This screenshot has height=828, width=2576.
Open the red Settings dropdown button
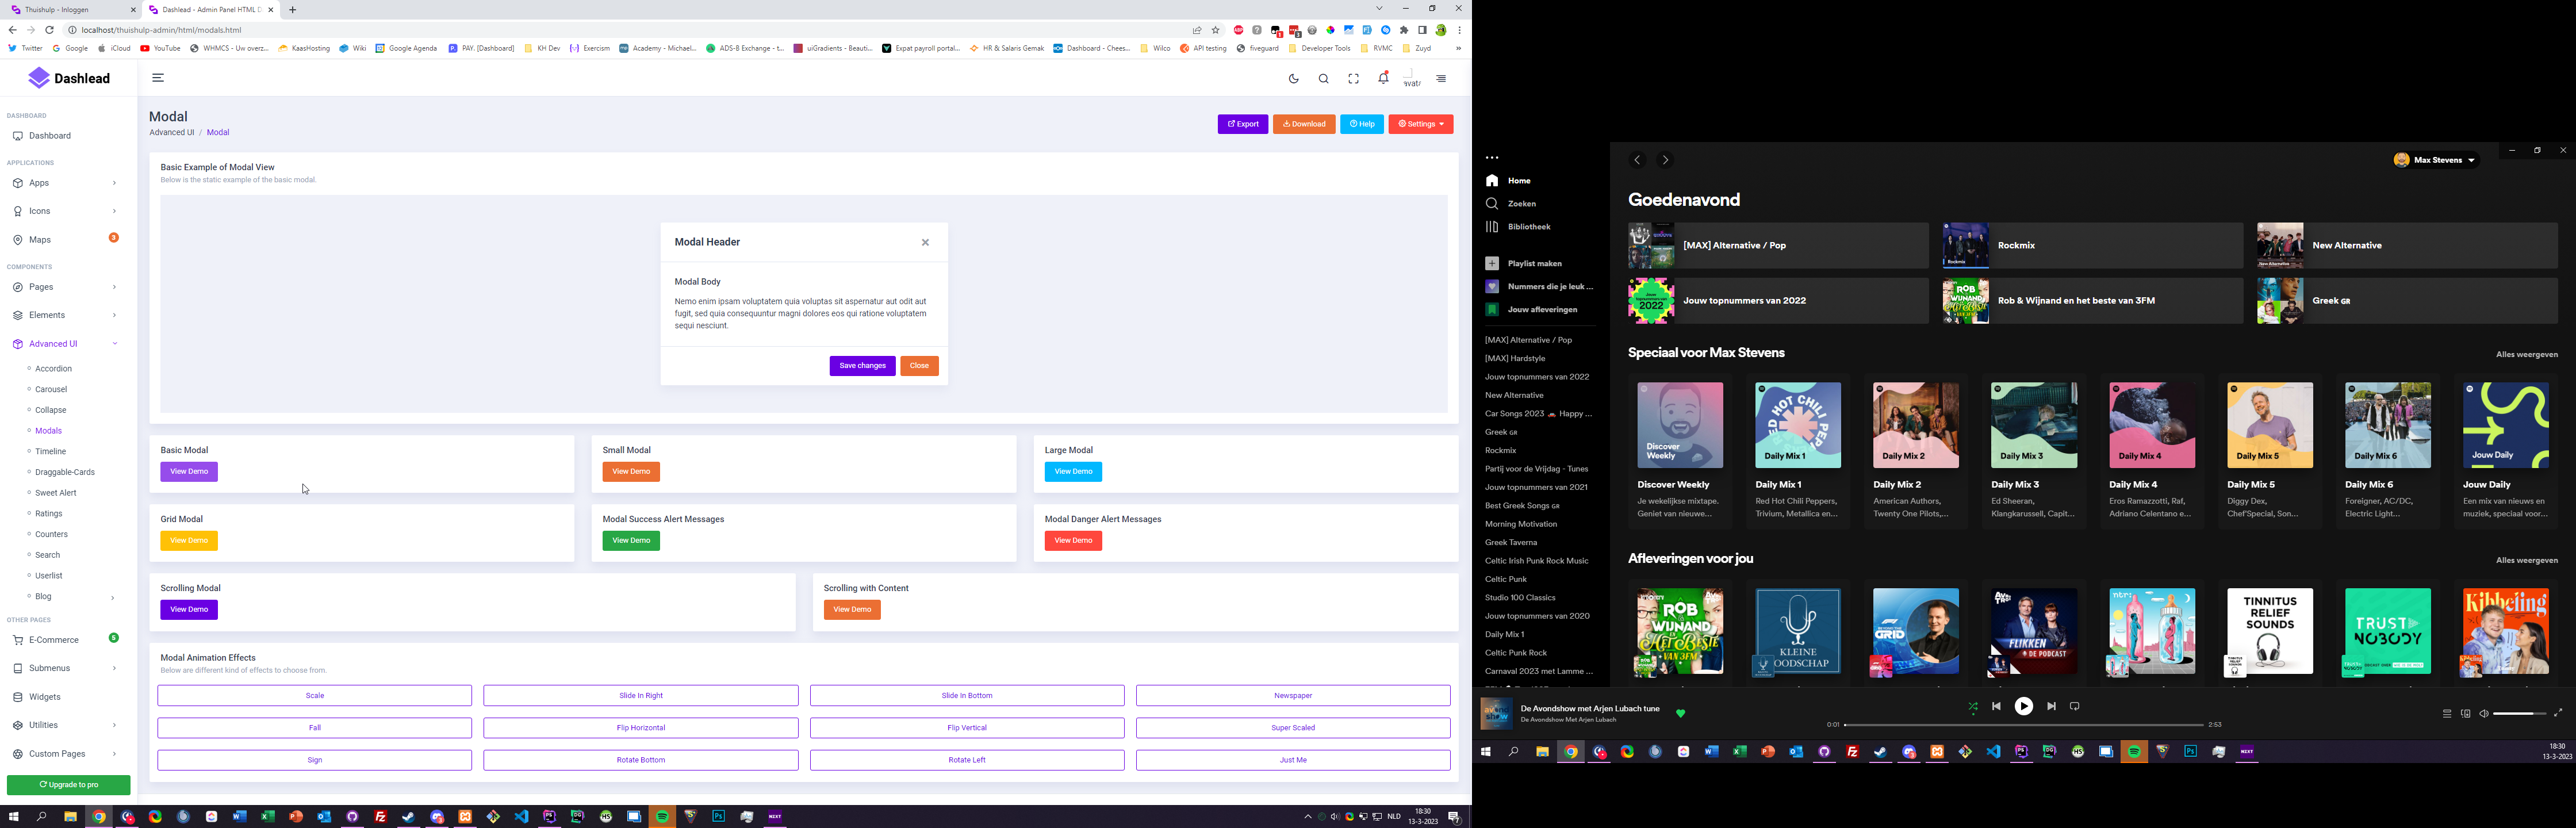1420,124
